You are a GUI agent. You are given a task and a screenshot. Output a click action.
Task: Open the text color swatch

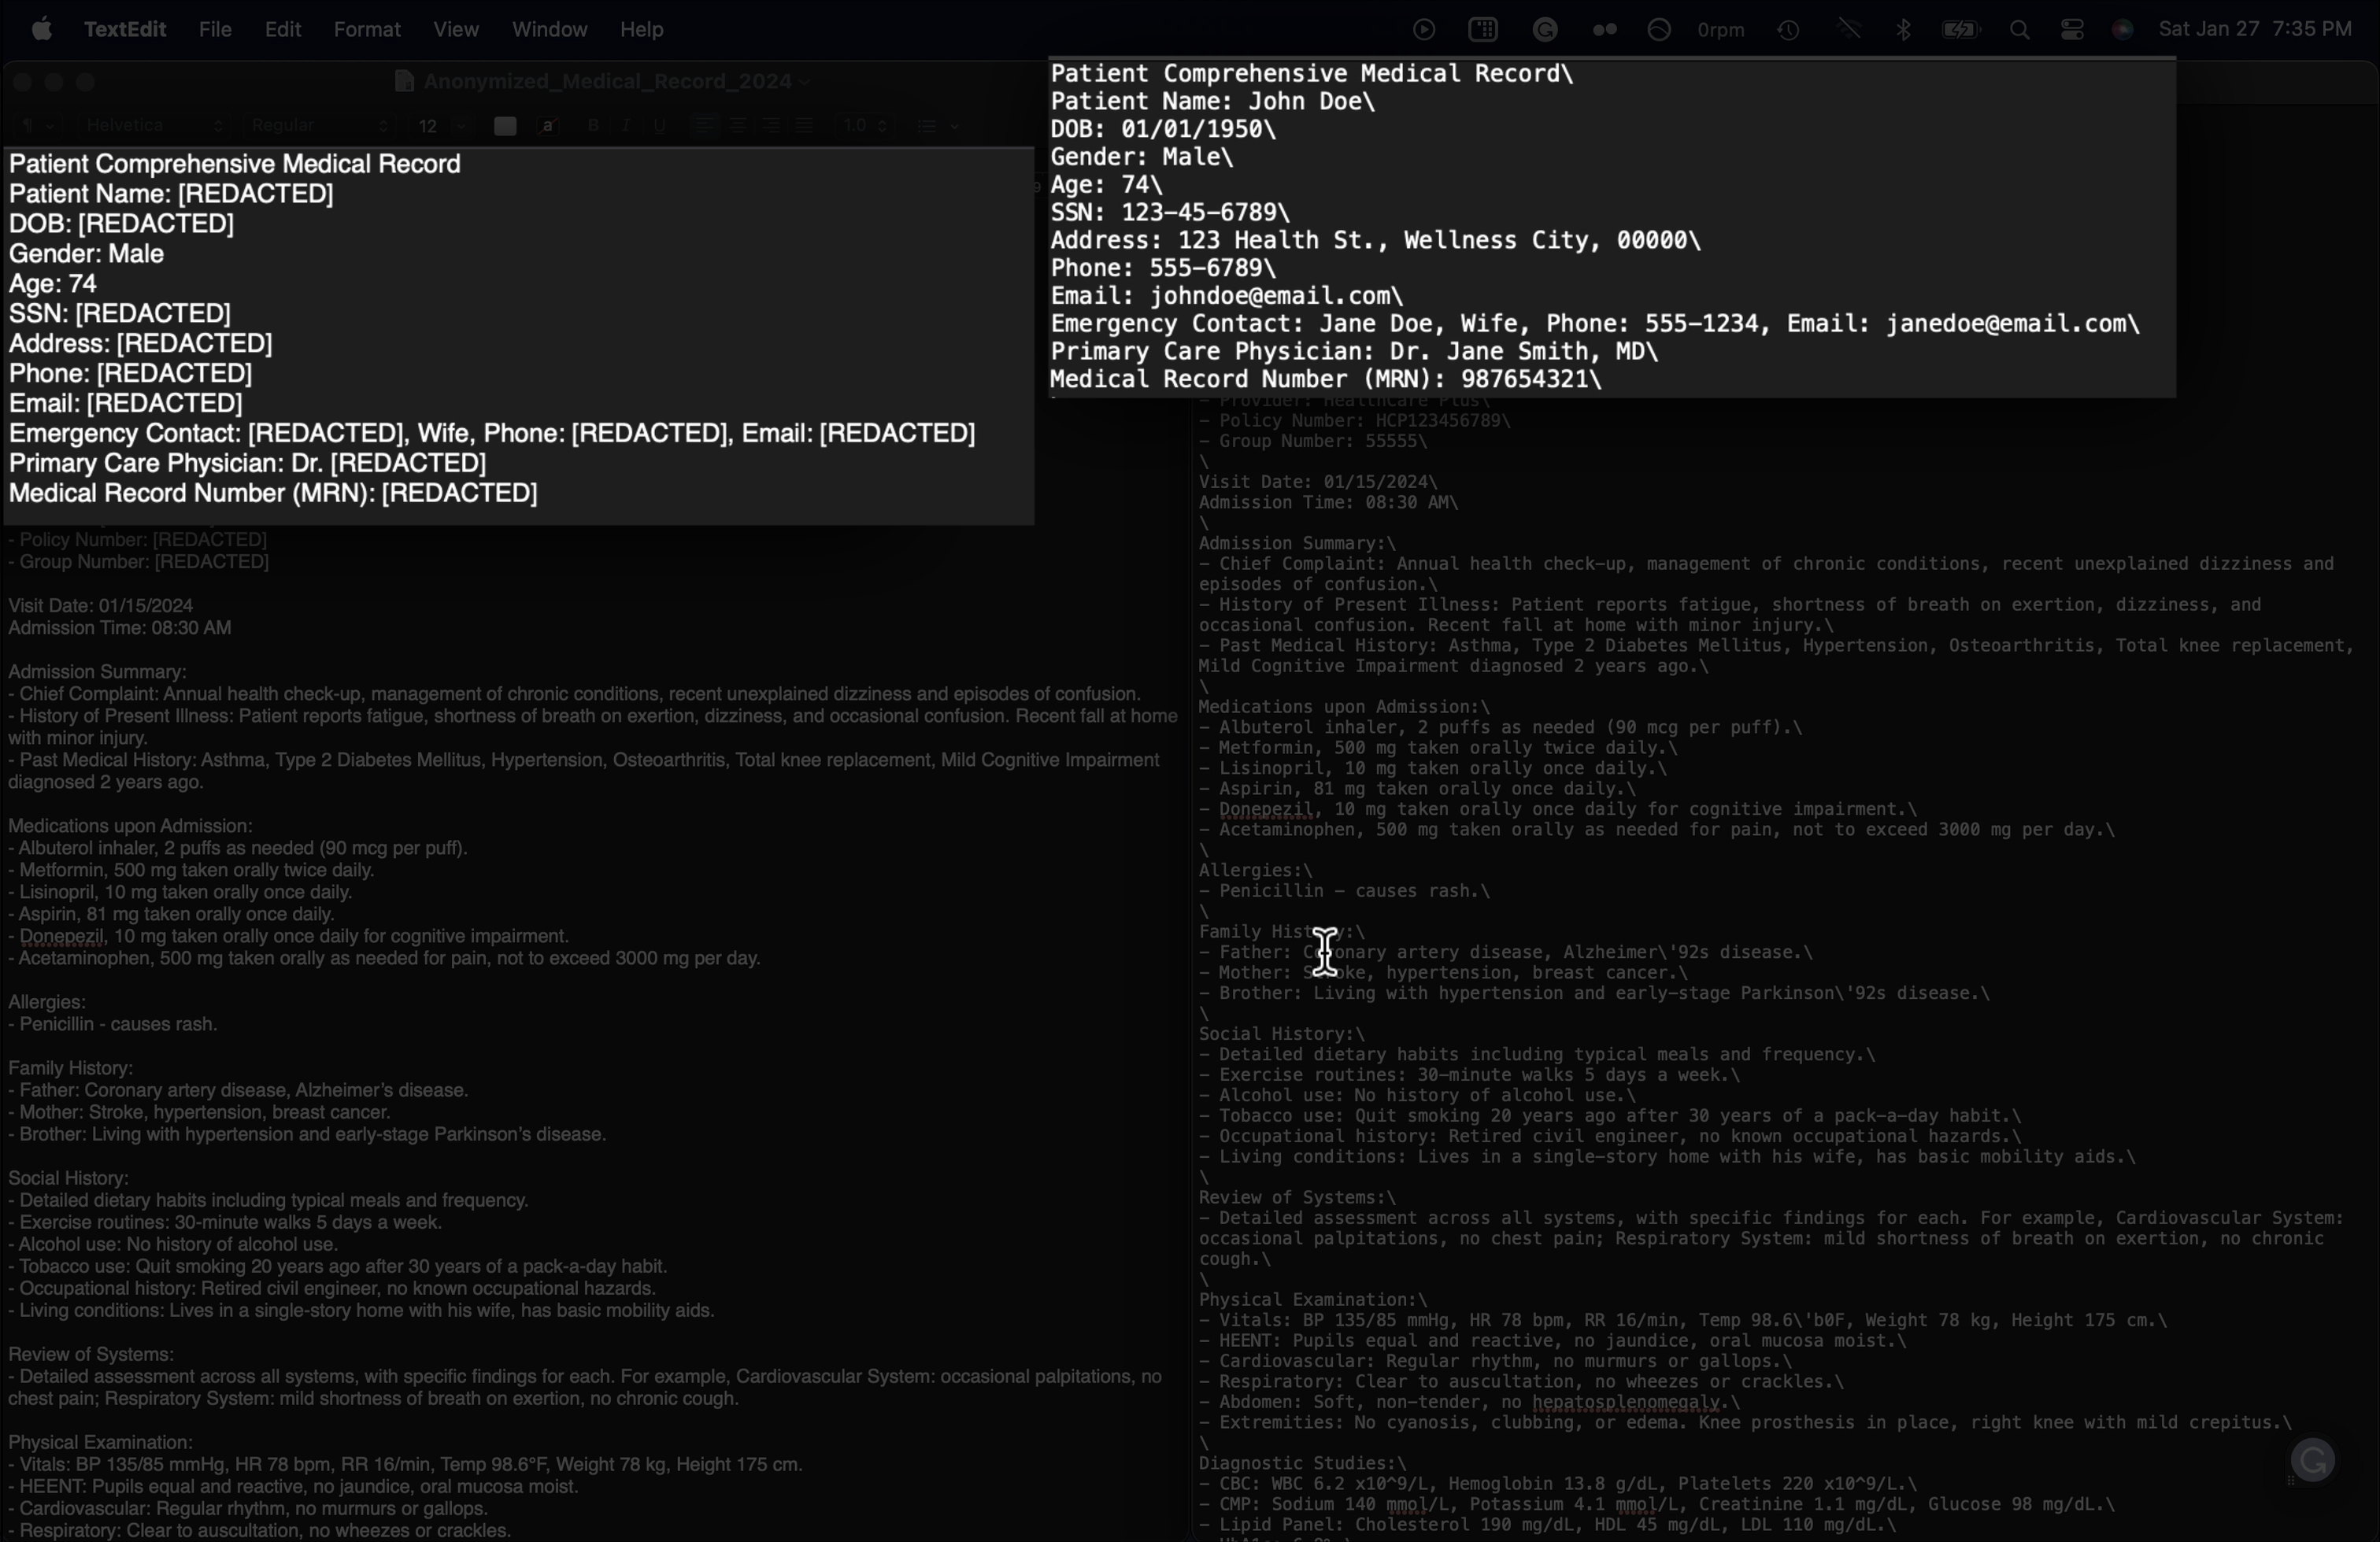505,126
